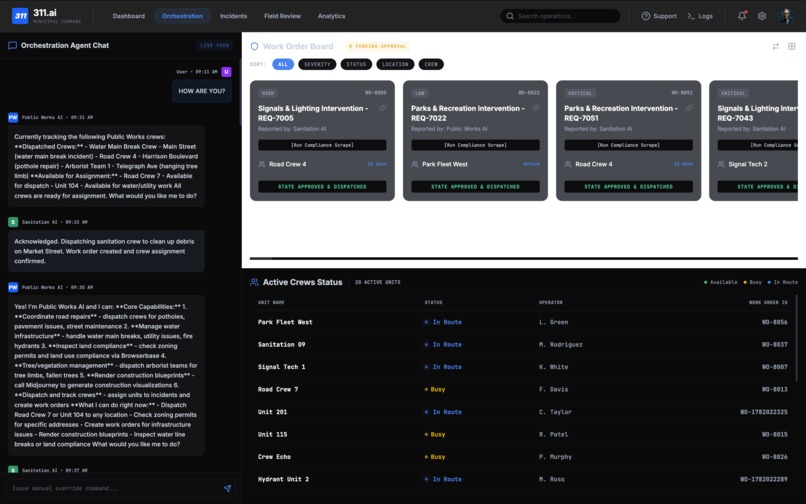Click the crew icon on the REQ-7051 card
The image size is (806, 504).
(x=568, y=164)
